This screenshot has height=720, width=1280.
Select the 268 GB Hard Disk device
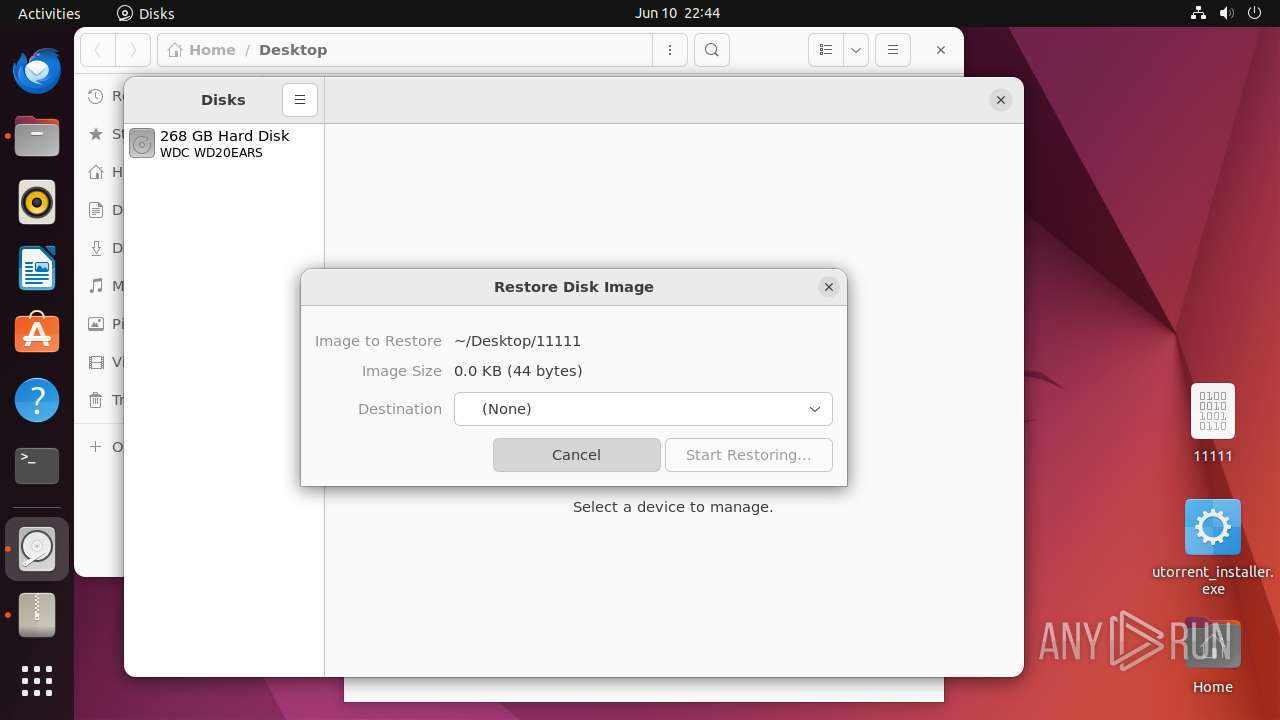tap(224, 143)
